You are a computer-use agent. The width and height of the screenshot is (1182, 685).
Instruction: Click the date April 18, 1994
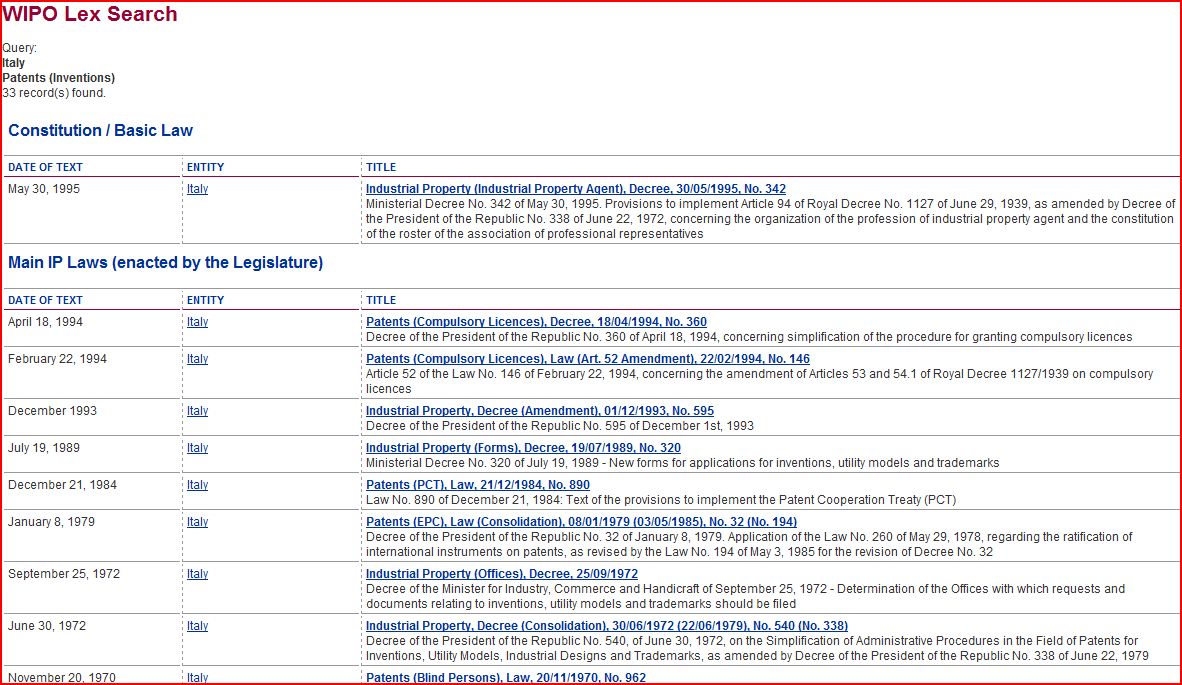pyautogui.click(x=45, y=322)
